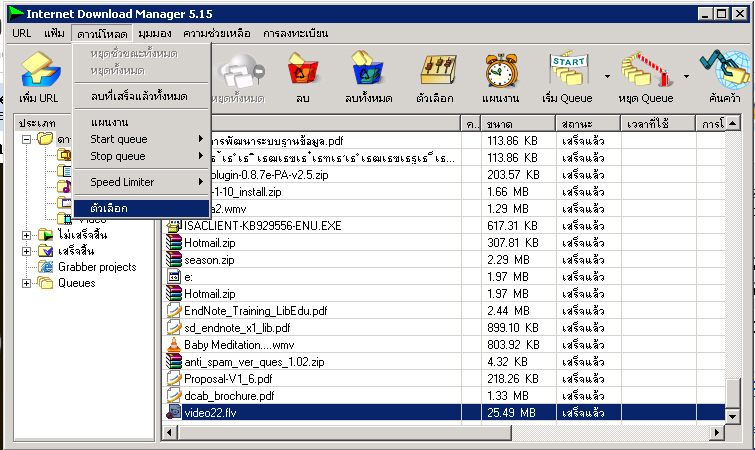Select the Grabber projects tree item
This screenshot has height=450, width=755.
coord(97,267)
